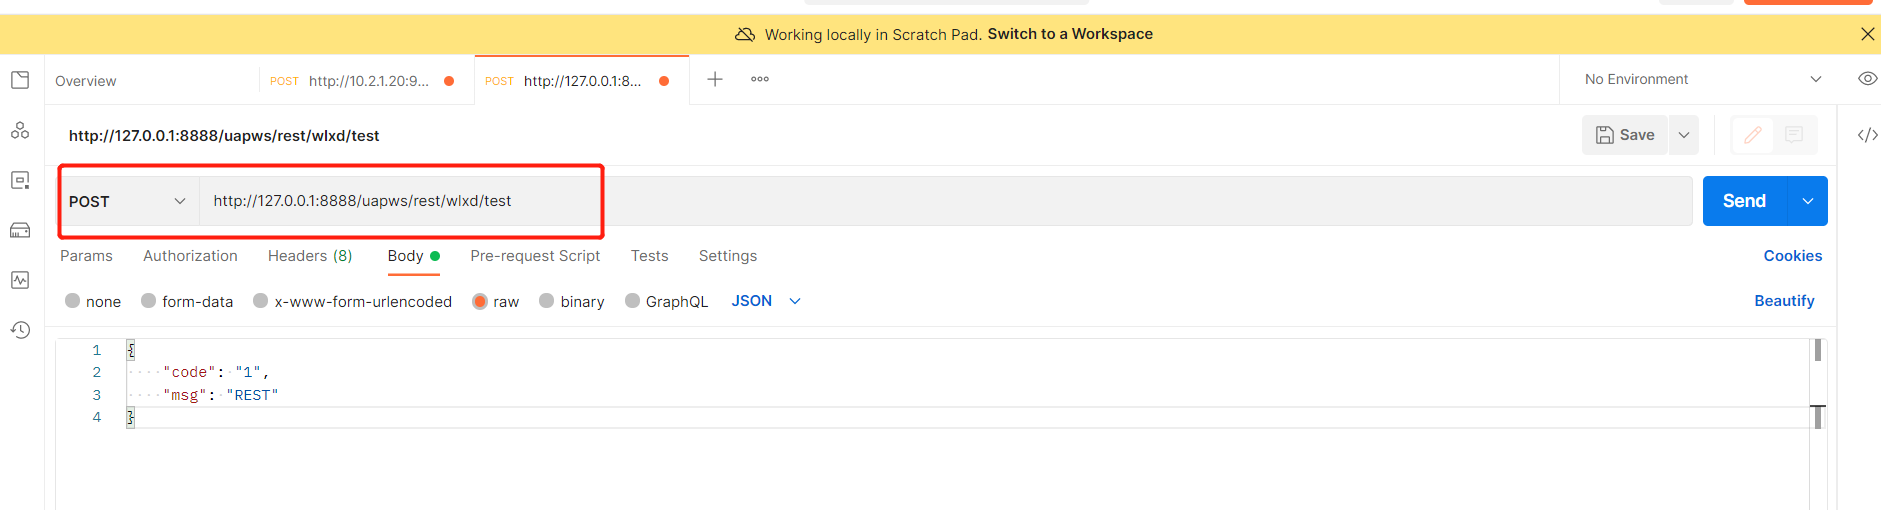The width and height of the screenshot is (1881, 510).
Task: Select x-www-form-urlencoded radio button
Action: (x=260, y=301)
